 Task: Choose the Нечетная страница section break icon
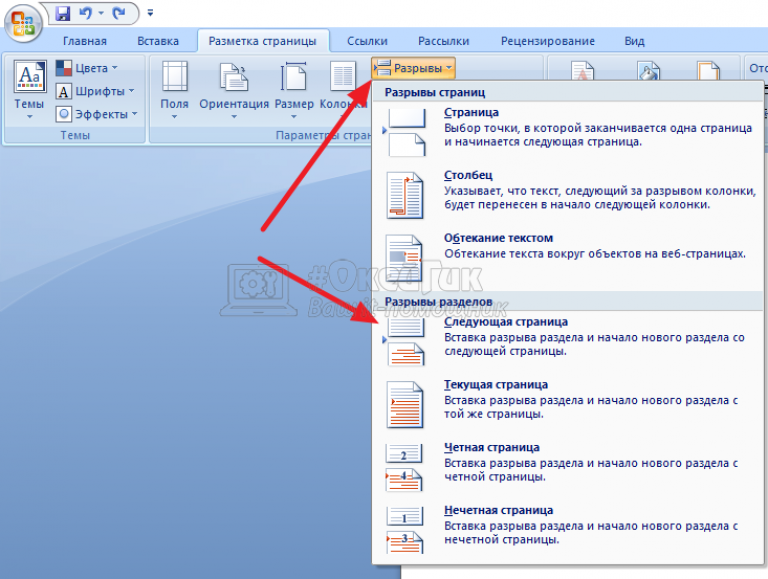[x=405, y=530]
